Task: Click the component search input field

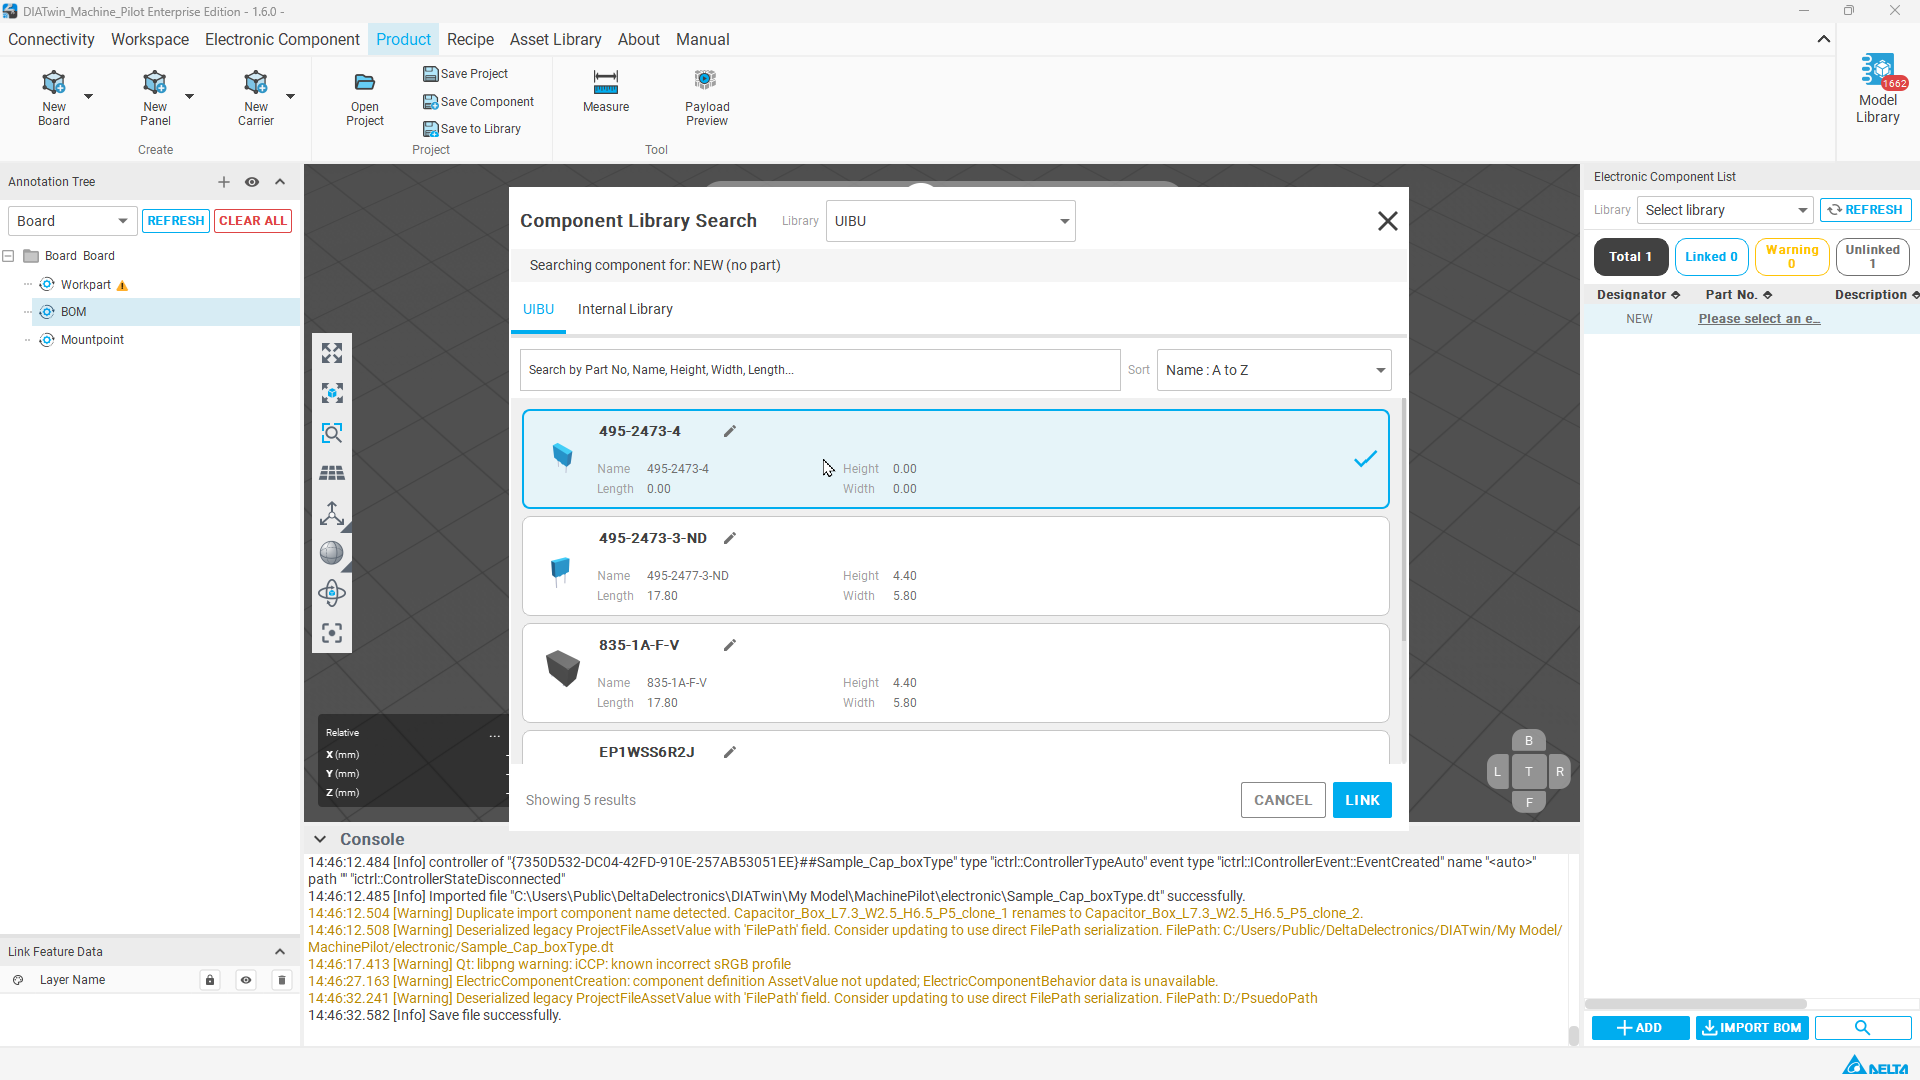Action: pos(820,370)
